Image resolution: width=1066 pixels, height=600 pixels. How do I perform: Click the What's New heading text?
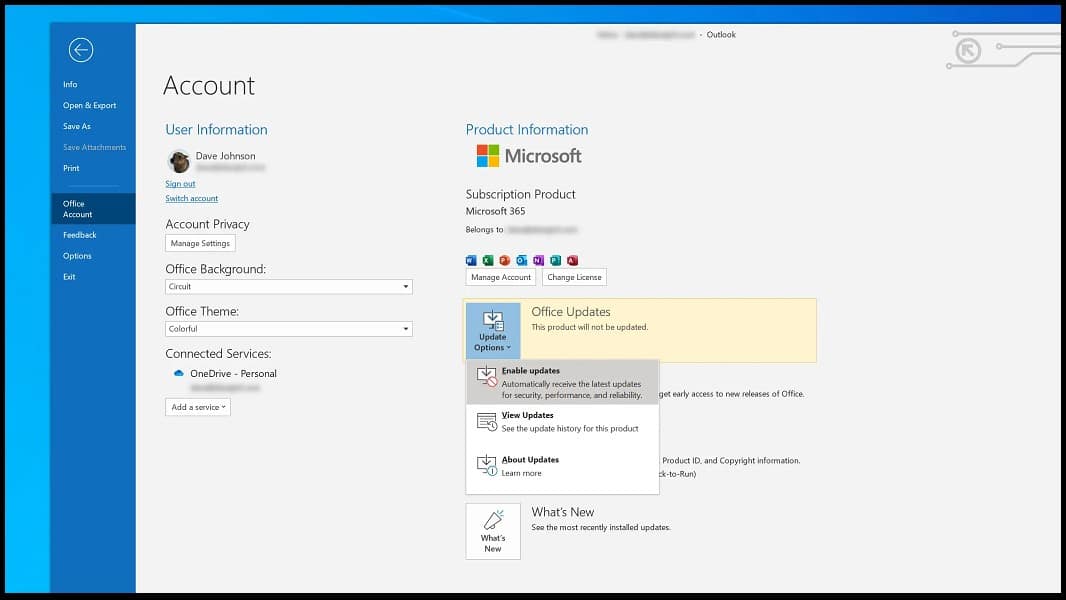tap(563, 512)
